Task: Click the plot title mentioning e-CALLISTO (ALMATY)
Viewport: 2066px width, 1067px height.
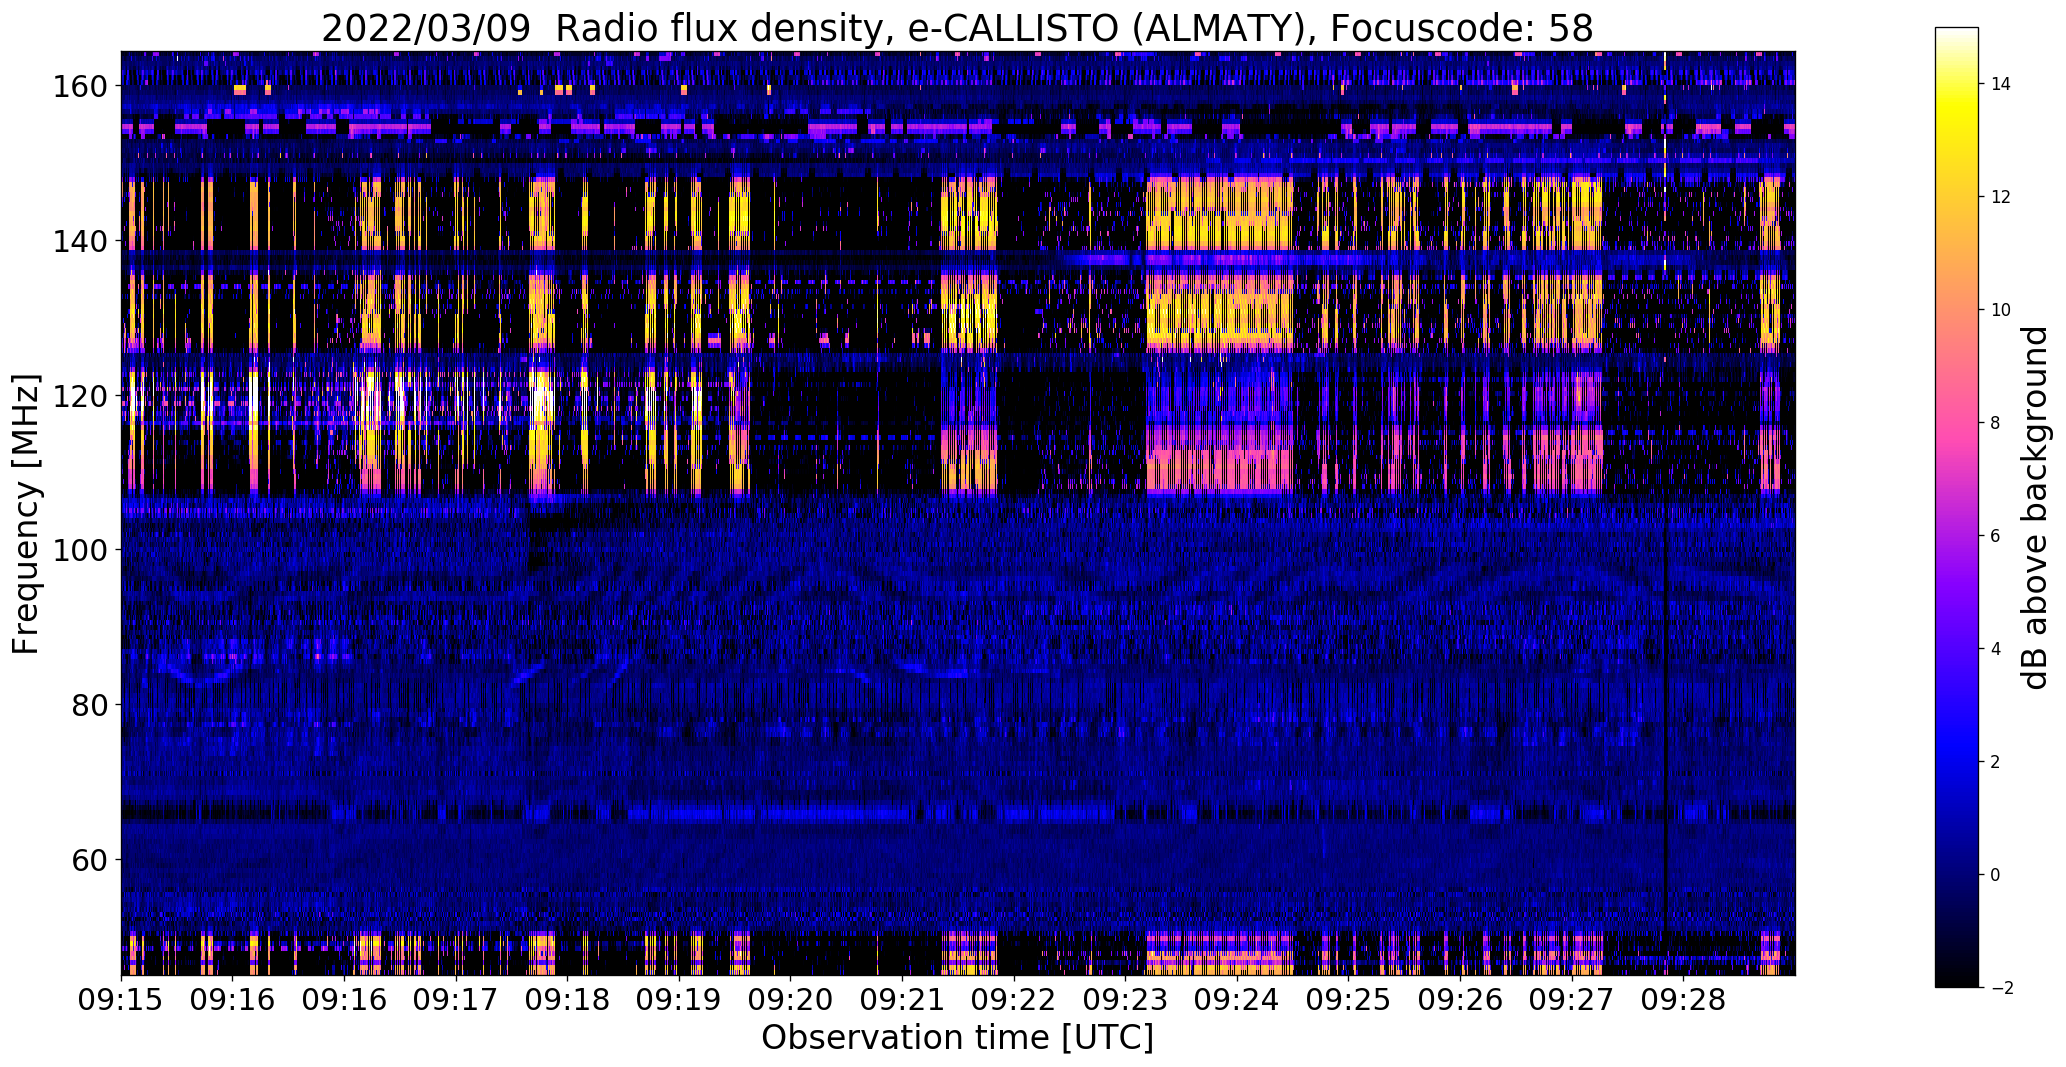Action: pos(957,27)
